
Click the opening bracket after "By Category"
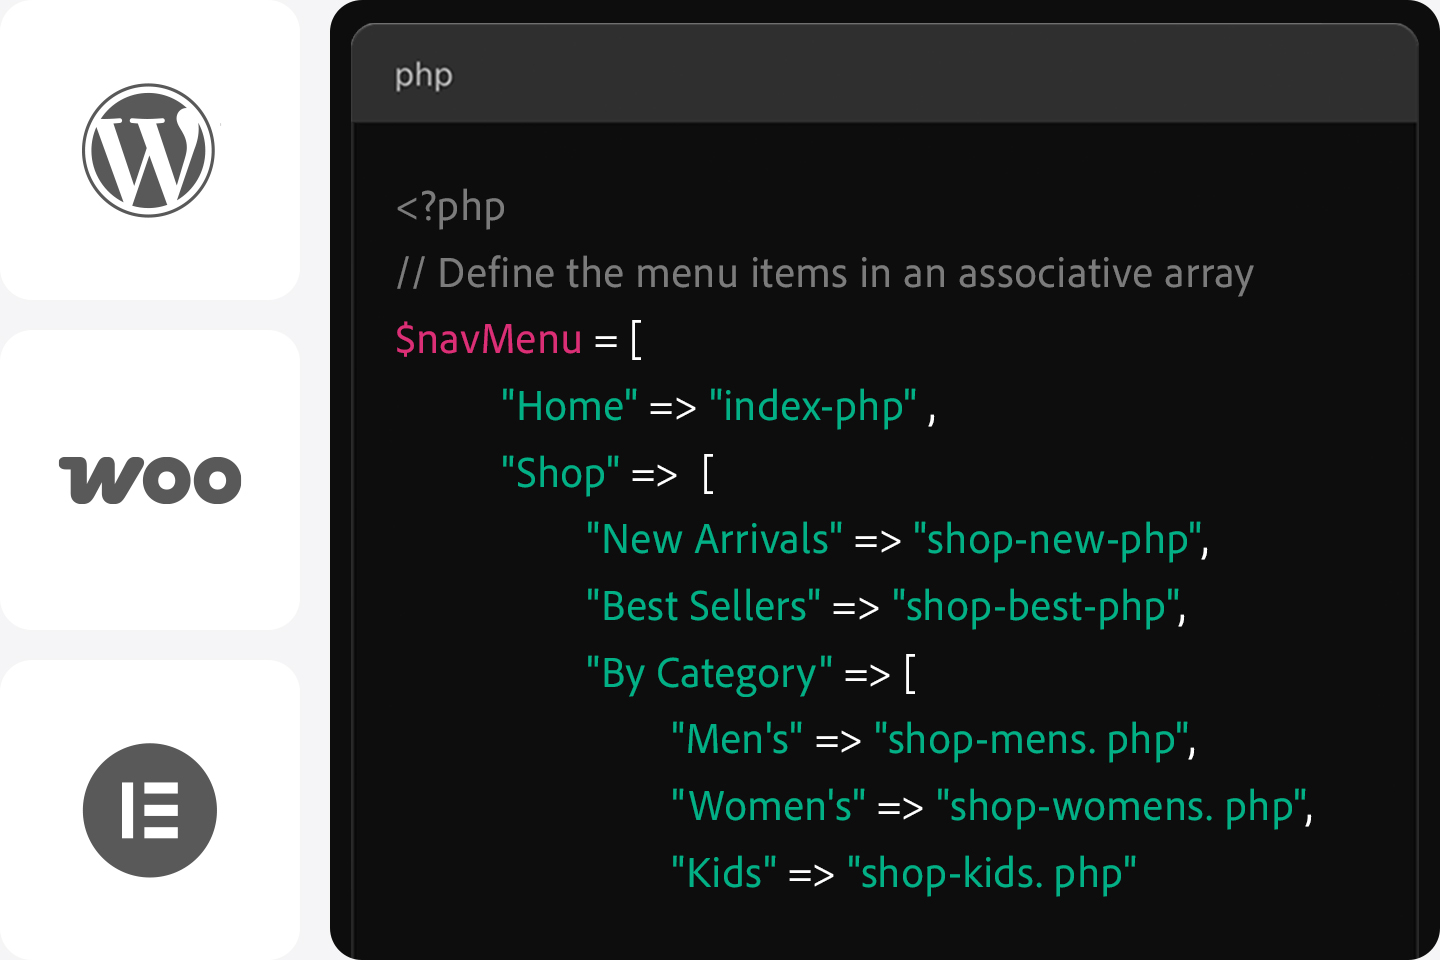click(910, 673)
